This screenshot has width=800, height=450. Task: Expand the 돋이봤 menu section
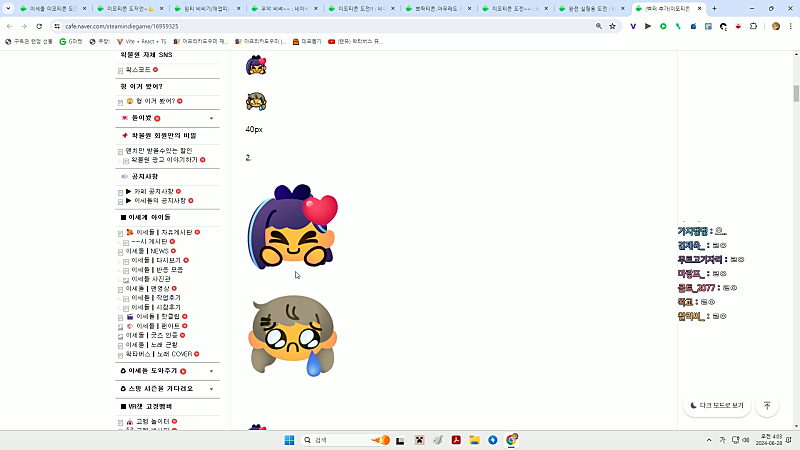211,118
